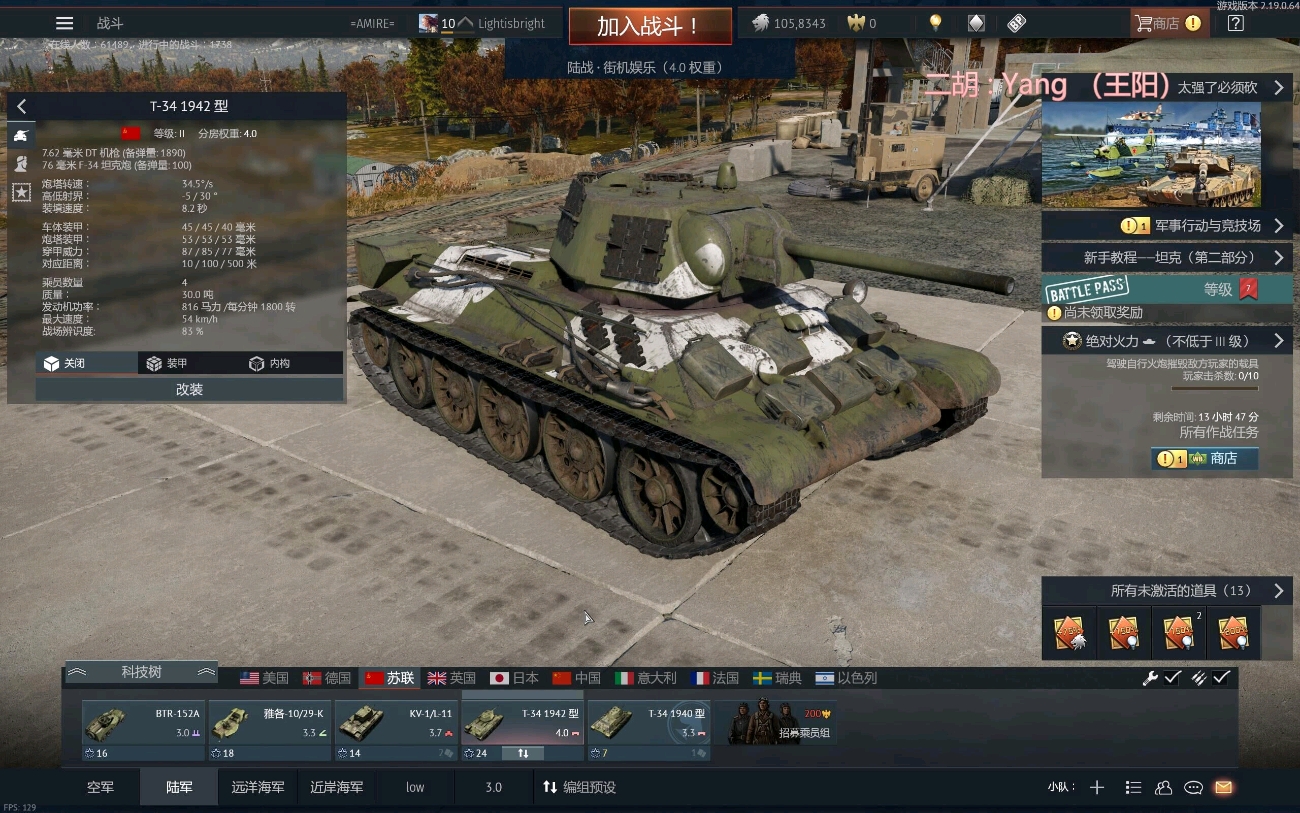This screenshot has height=813, width=1300.
Task: Open the lightbulb hints icon
Action: coord(935,23)
